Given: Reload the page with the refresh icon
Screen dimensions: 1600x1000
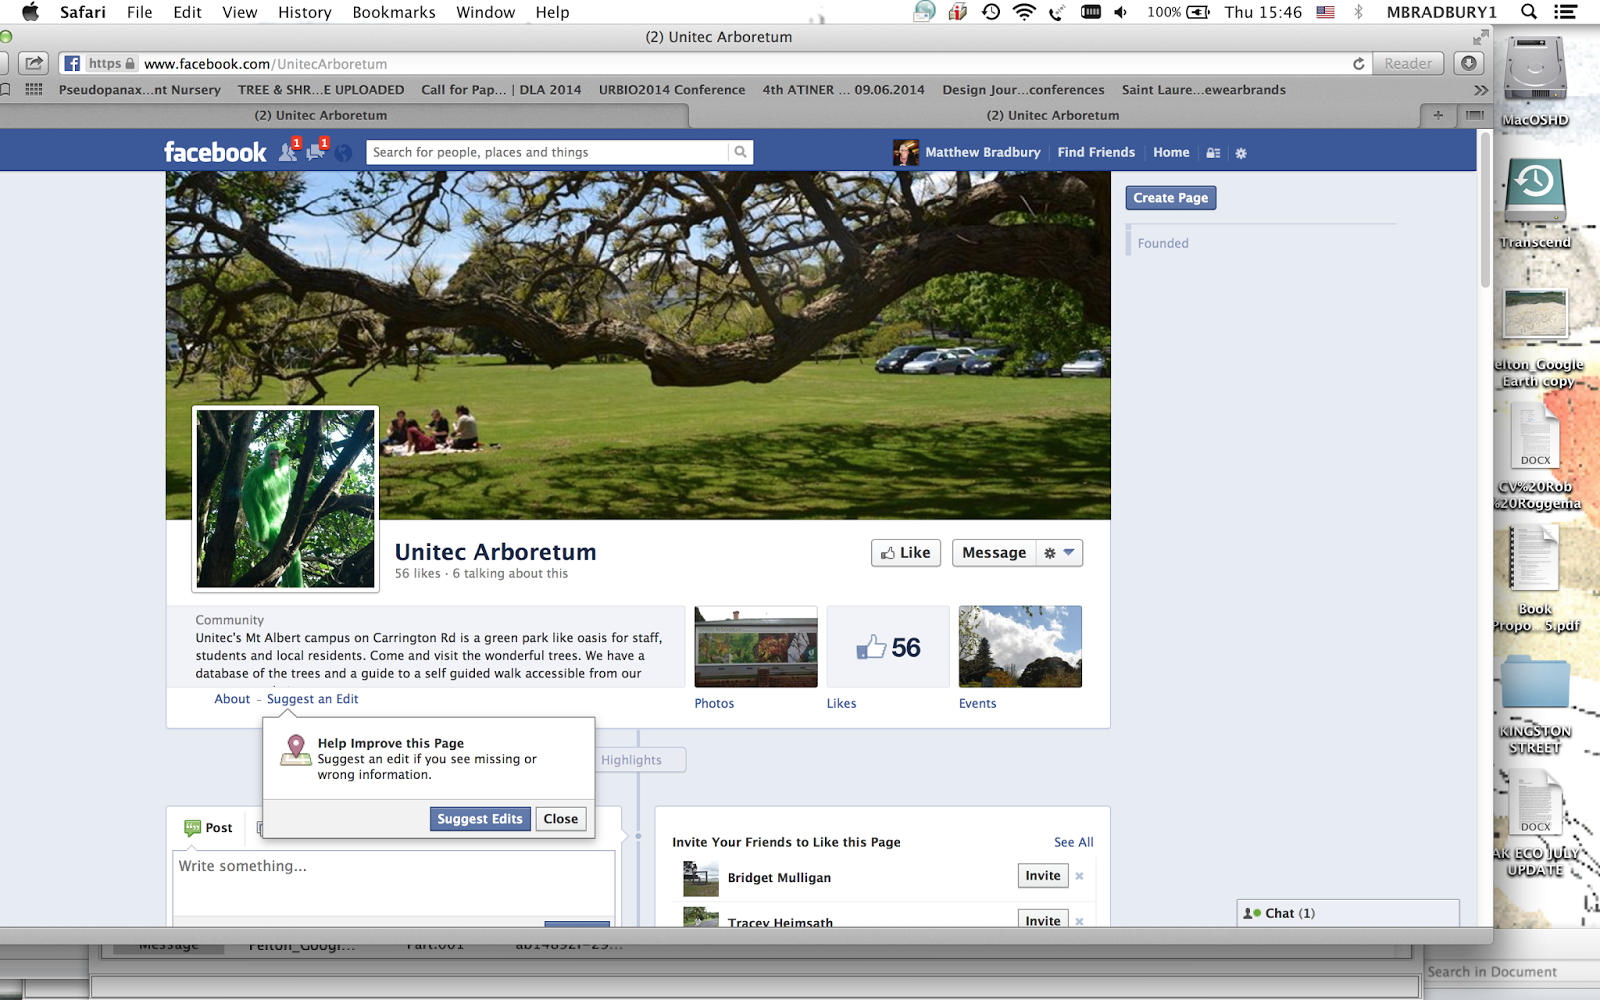Looking at the screenshot, I should (x=1358, y=63).
